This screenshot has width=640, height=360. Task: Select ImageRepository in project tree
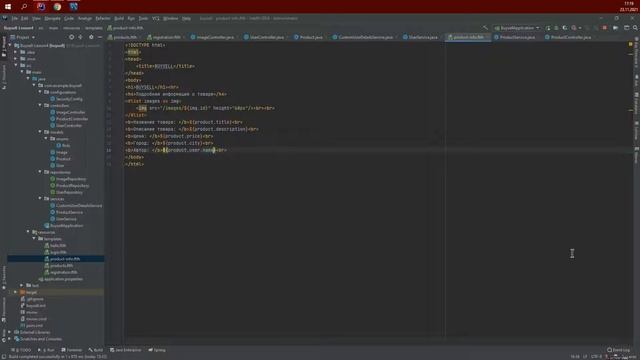68,179
